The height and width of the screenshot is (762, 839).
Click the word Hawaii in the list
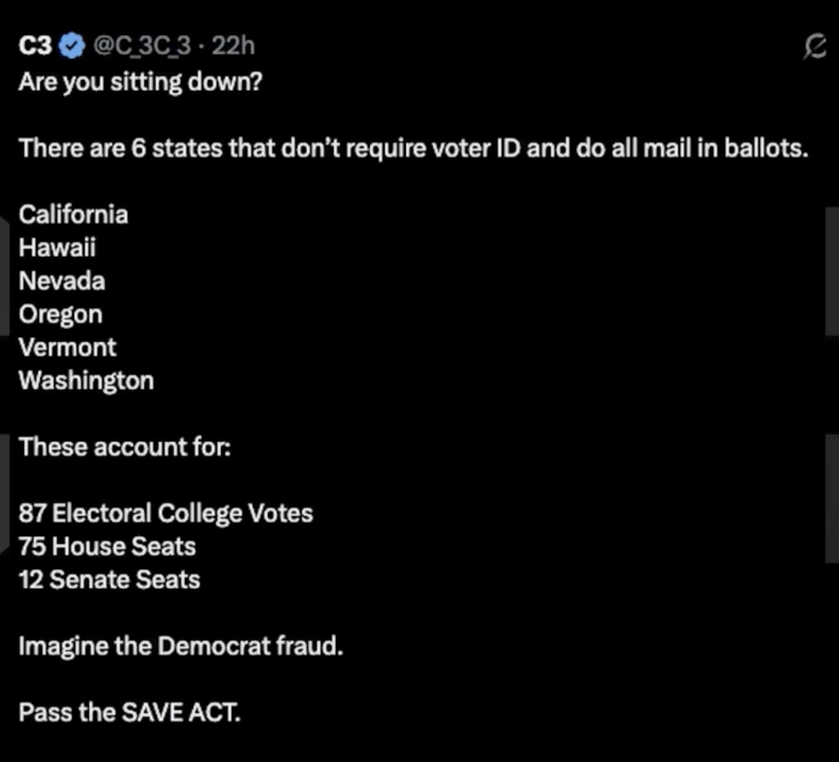pos(57,247)
